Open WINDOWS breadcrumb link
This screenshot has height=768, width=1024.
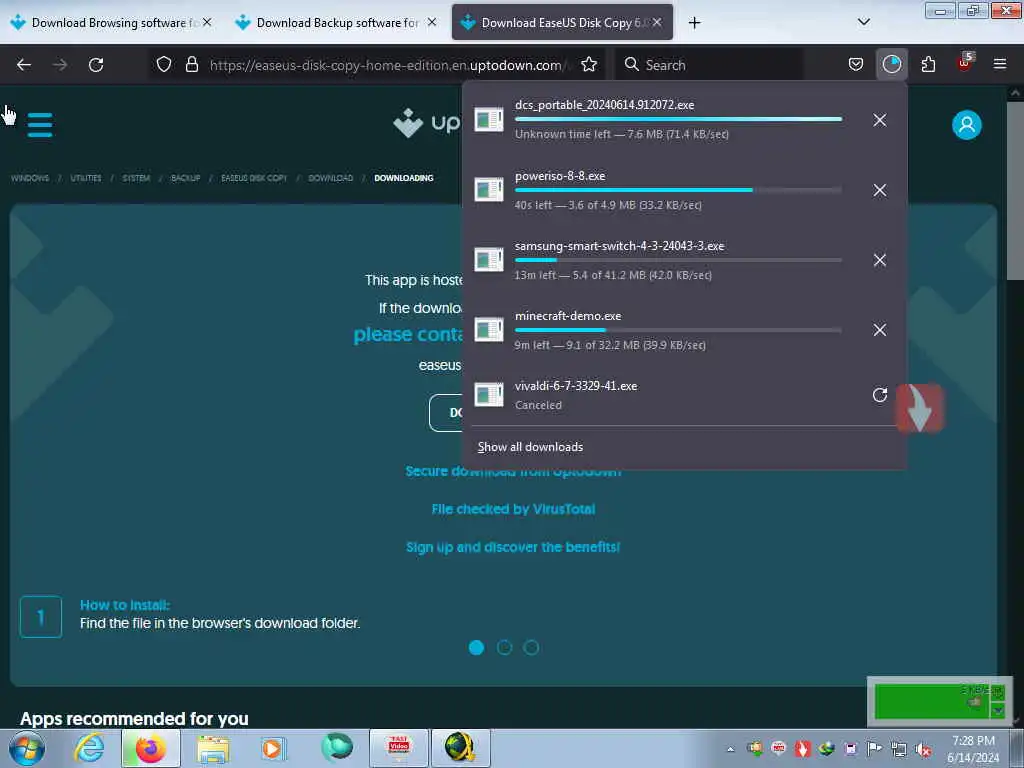(x=30, y=178)
